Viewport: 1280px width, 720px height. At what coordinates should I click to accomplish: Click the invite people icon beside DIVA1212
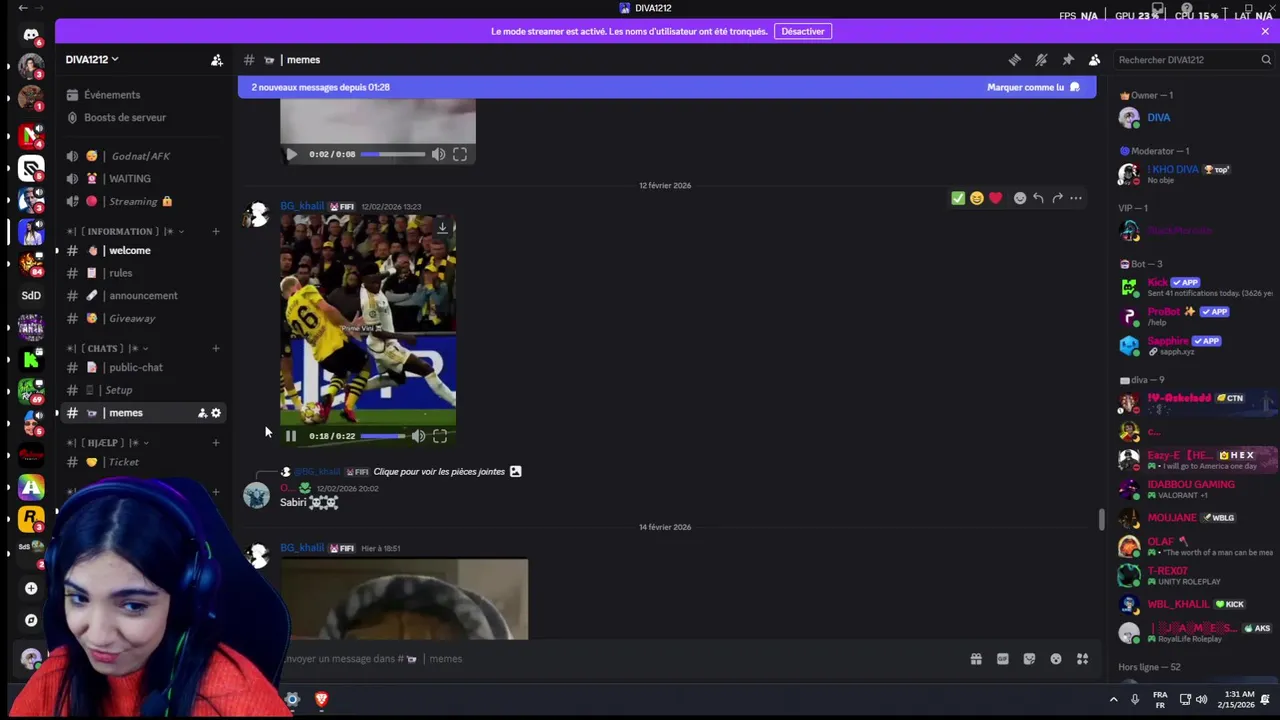click(x=217, y=60)
